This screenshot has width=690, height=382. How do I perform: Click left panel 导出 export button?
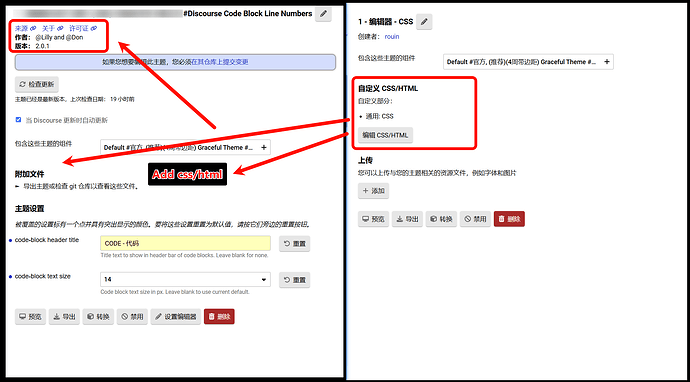[64, 316]
